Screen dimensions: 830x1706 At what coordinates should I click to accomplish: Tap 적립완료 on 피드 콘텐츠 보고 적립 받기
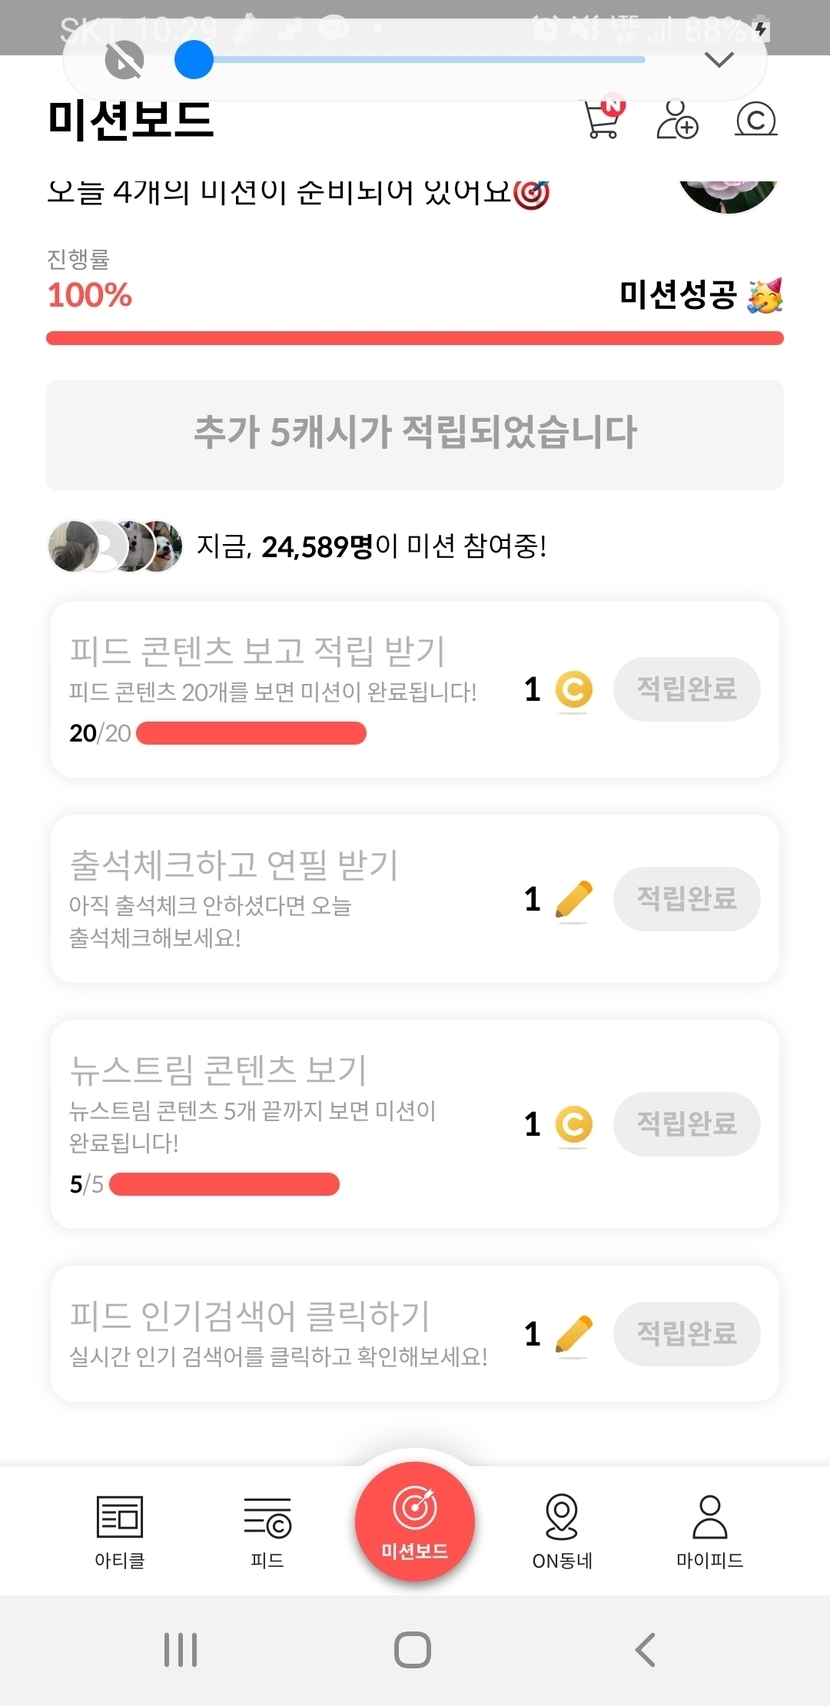686,689
